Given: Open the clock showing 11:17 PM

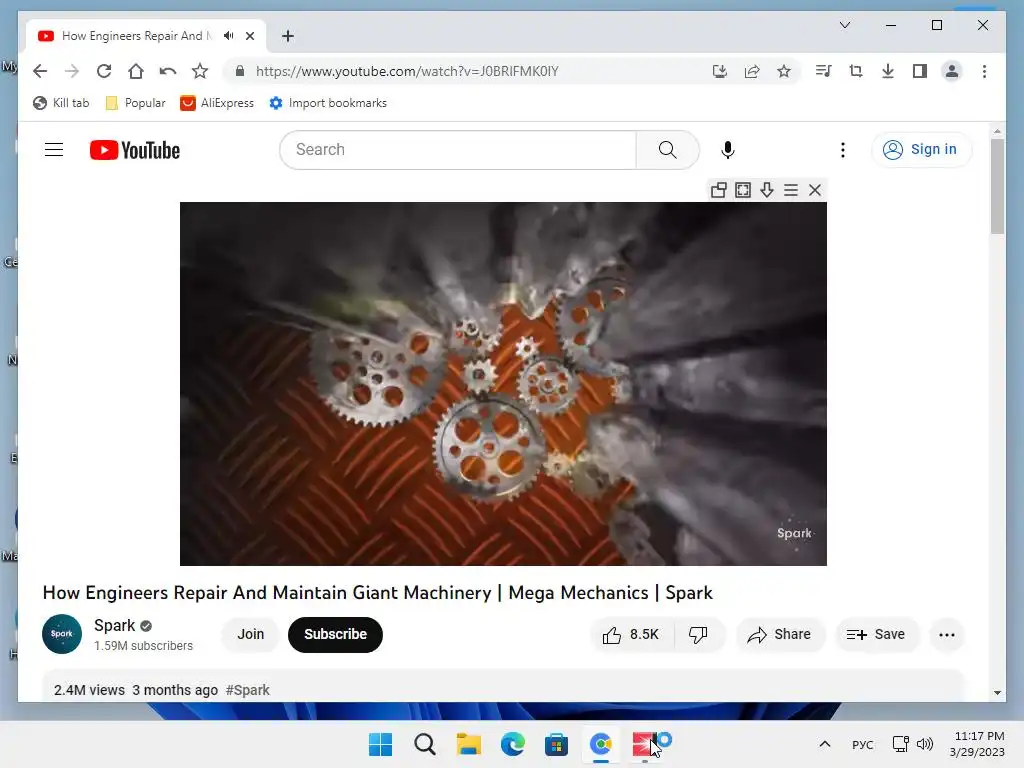Looking at the screenshot, I should click(977, 744).
